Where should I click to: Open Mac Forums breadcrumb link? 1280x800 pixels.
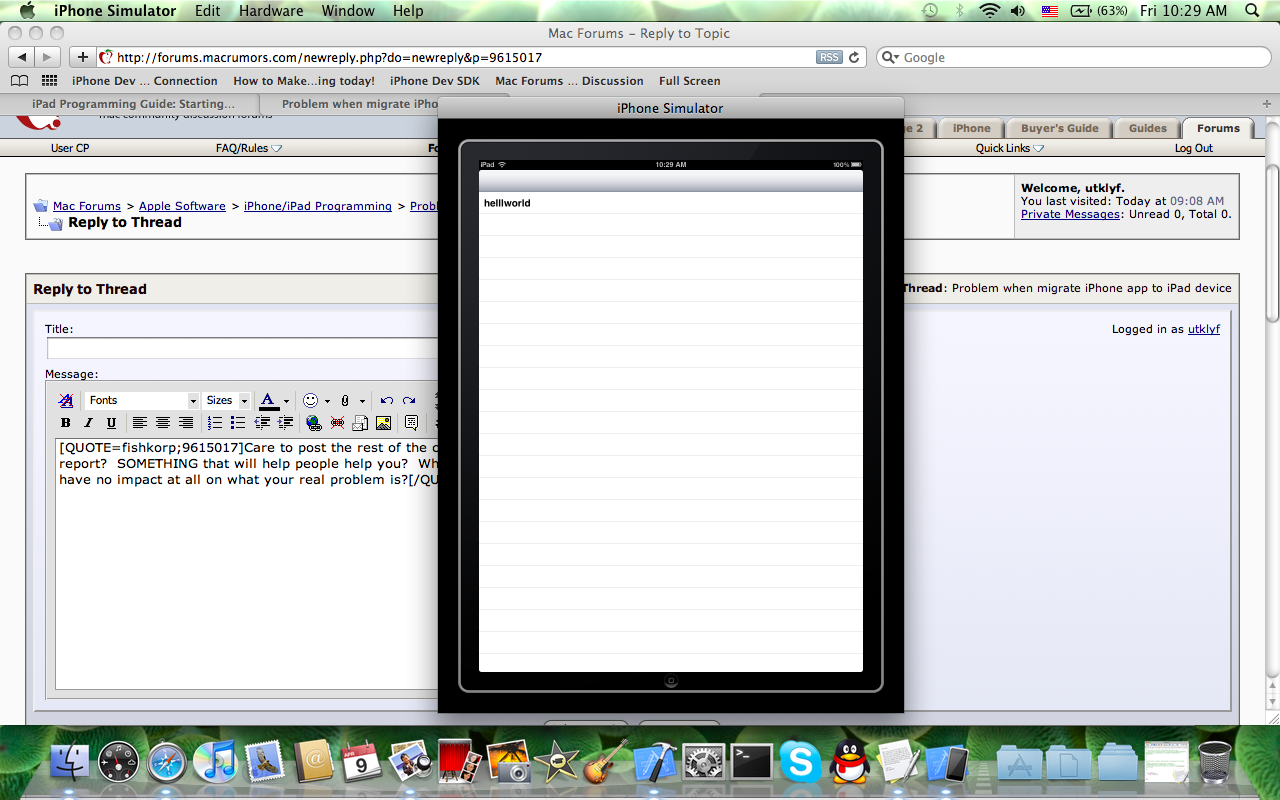(x=87, y=206)
